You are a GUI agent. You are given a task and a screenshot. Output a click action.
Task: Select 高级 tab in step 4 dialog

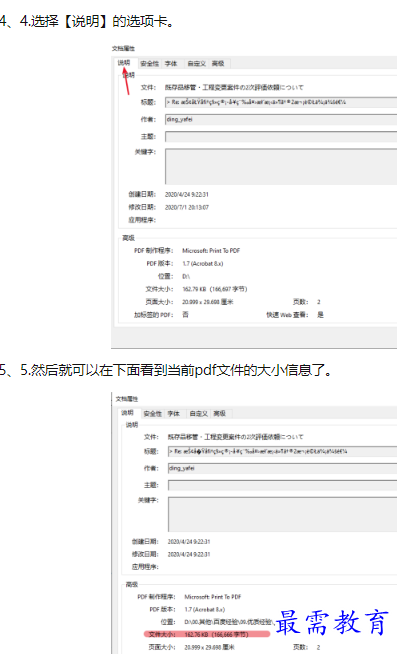(x=218, y=63)
